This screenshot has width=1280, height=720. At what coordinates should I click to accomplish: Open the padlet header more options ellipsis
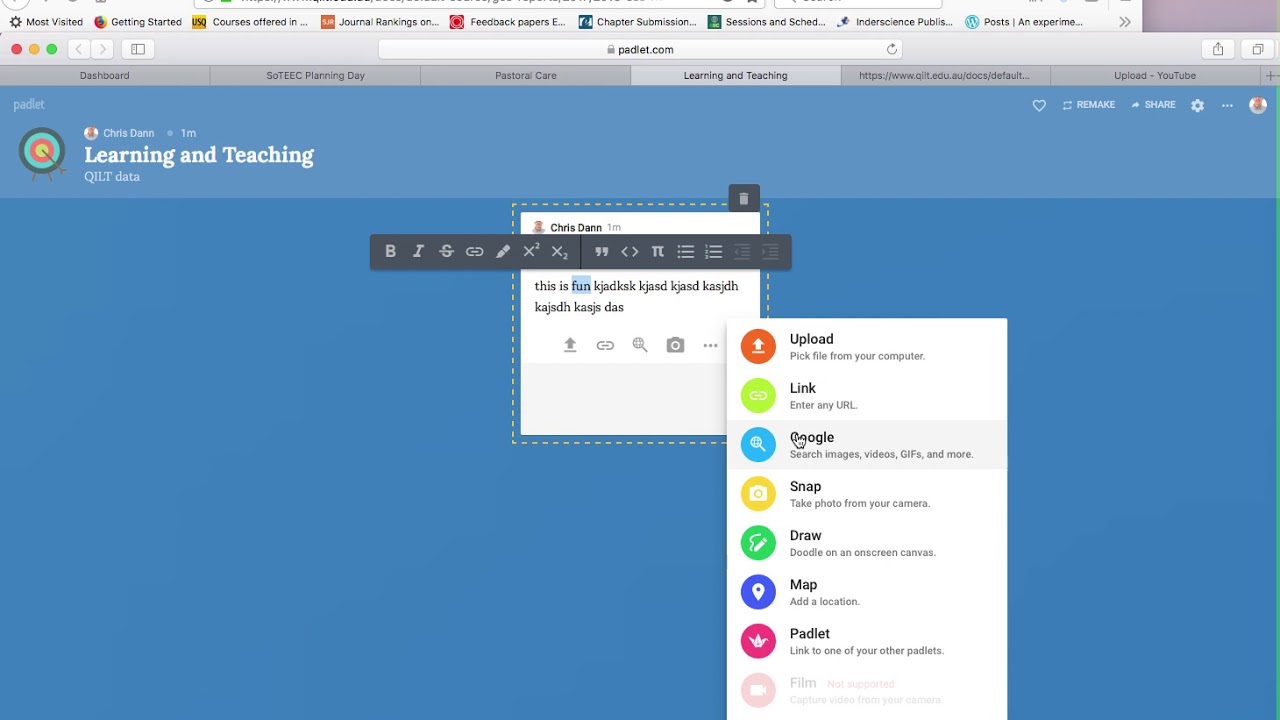pos(1227,105)
